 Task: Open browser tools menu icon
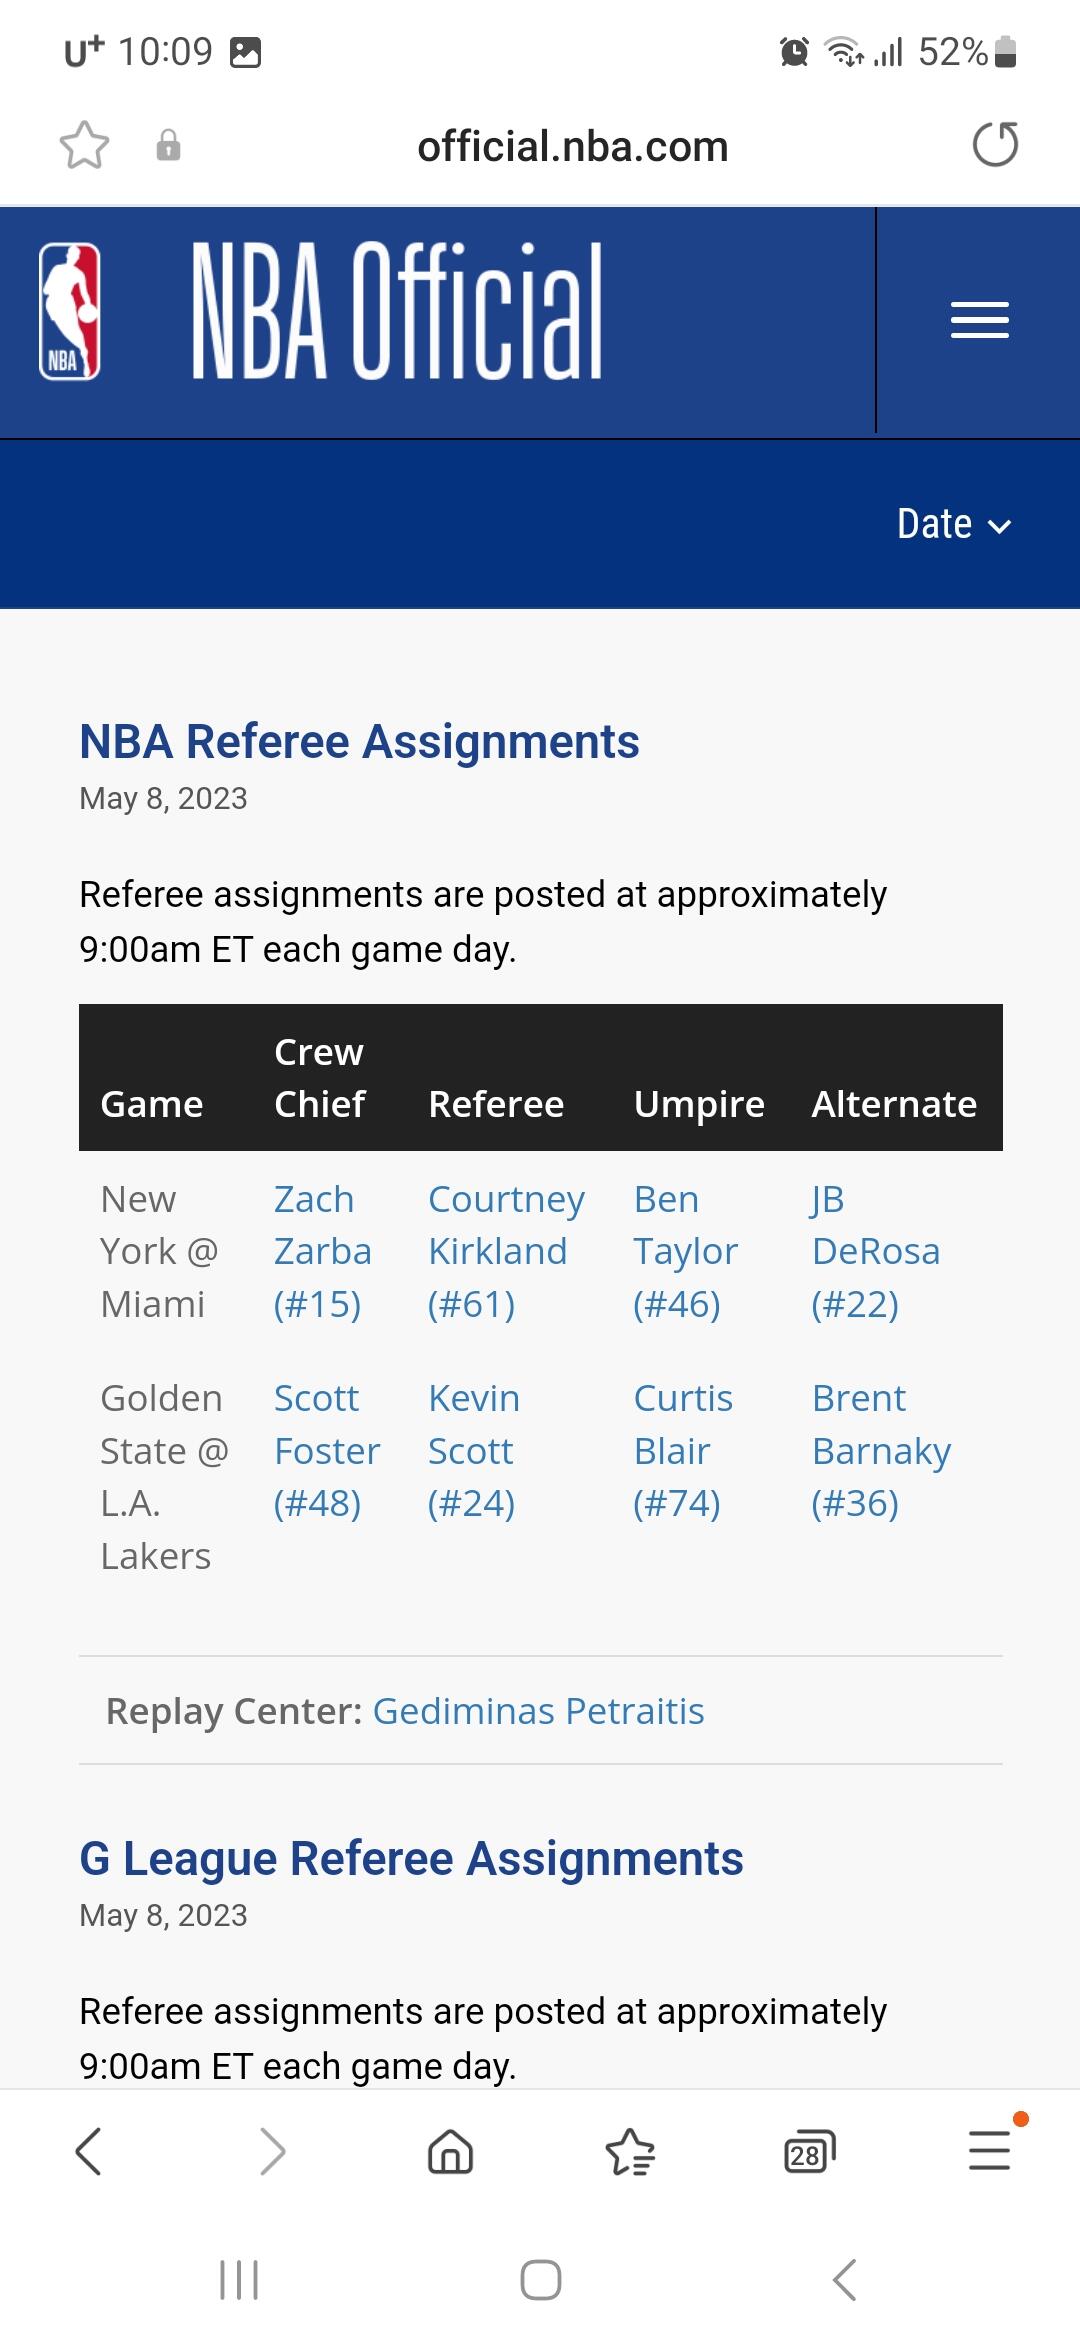[x=989, y=2151]
